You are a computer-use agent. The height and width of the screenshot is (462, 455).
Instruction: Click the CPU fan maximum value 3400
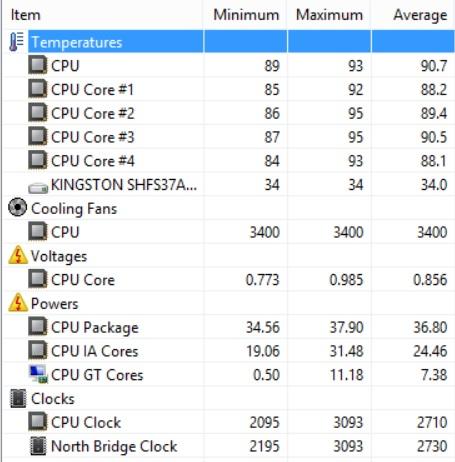(348, 232)
